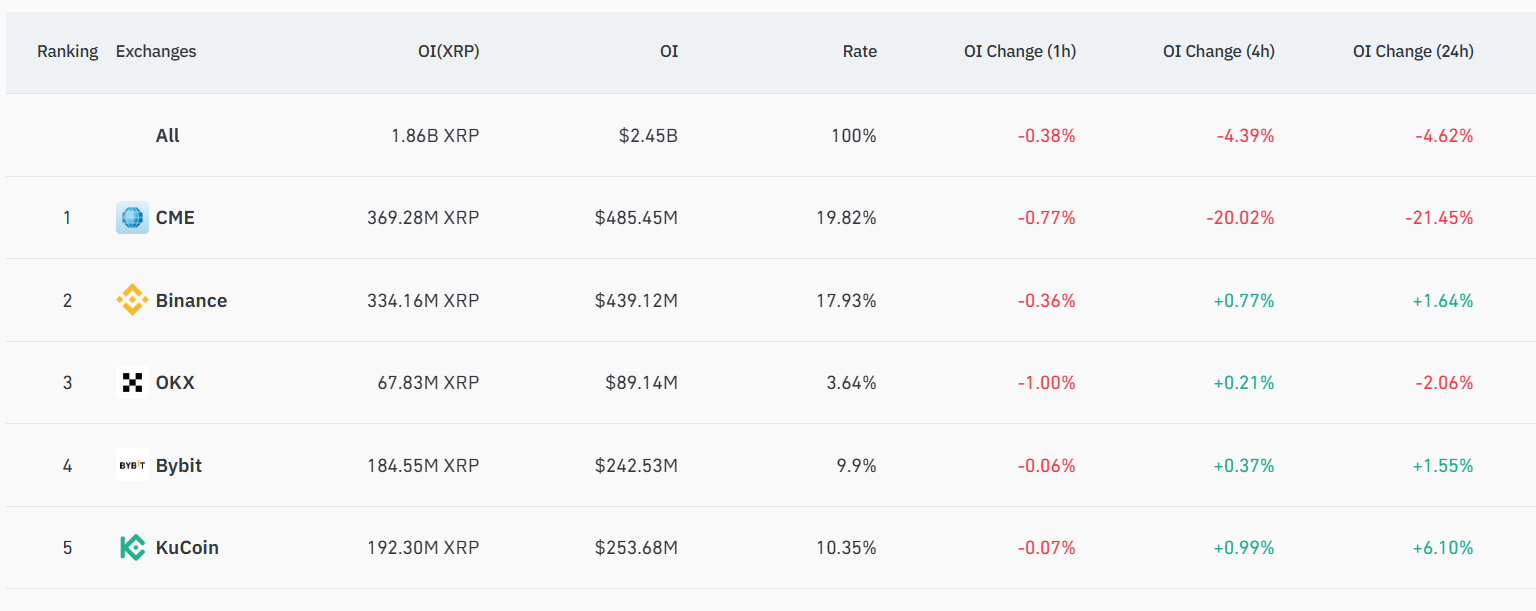Toggle the All aggregate row
1536x611 pixels.
coord(168,135)
